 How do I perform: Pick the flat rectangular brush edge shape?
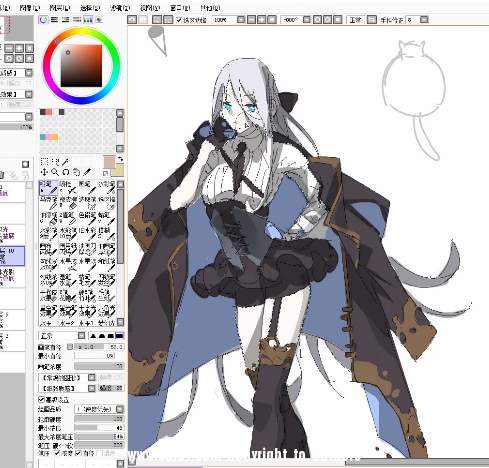[119, 336]
